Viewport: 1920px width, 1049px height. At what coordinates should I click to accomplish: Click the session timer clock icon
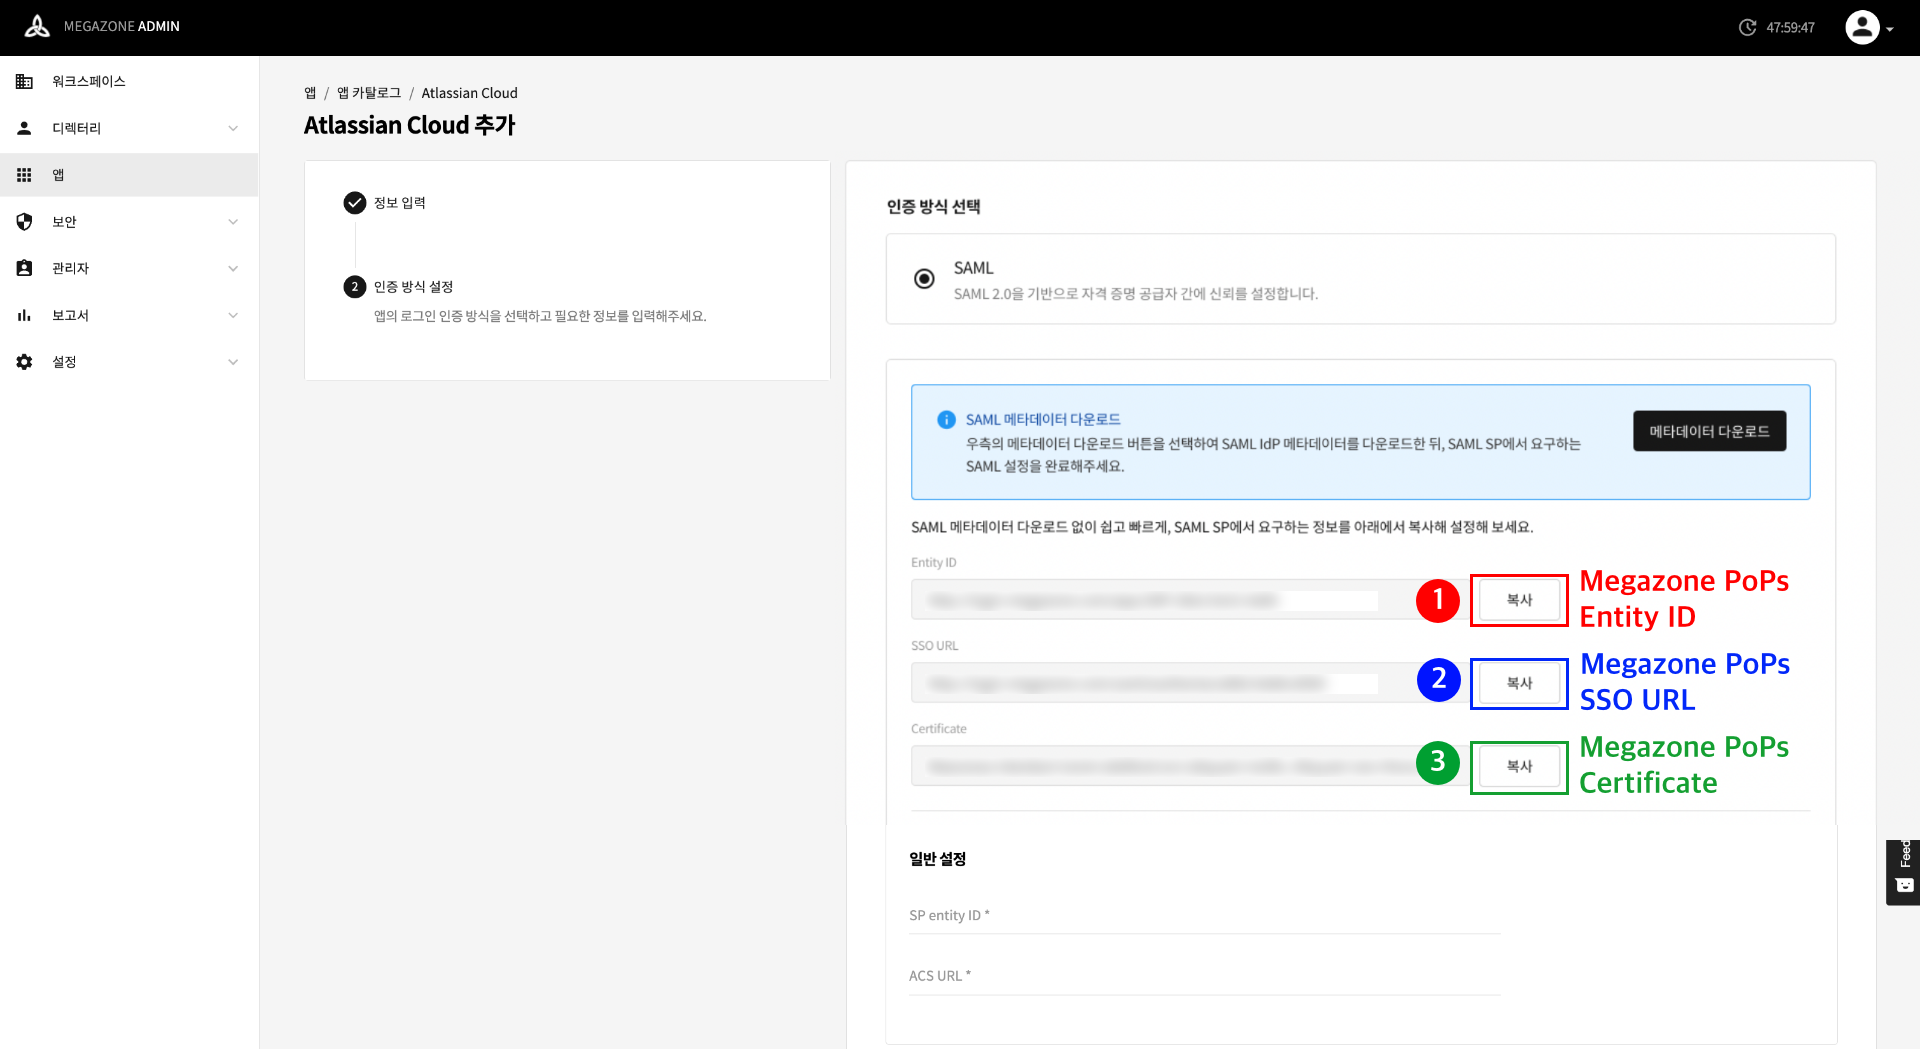1747,28
